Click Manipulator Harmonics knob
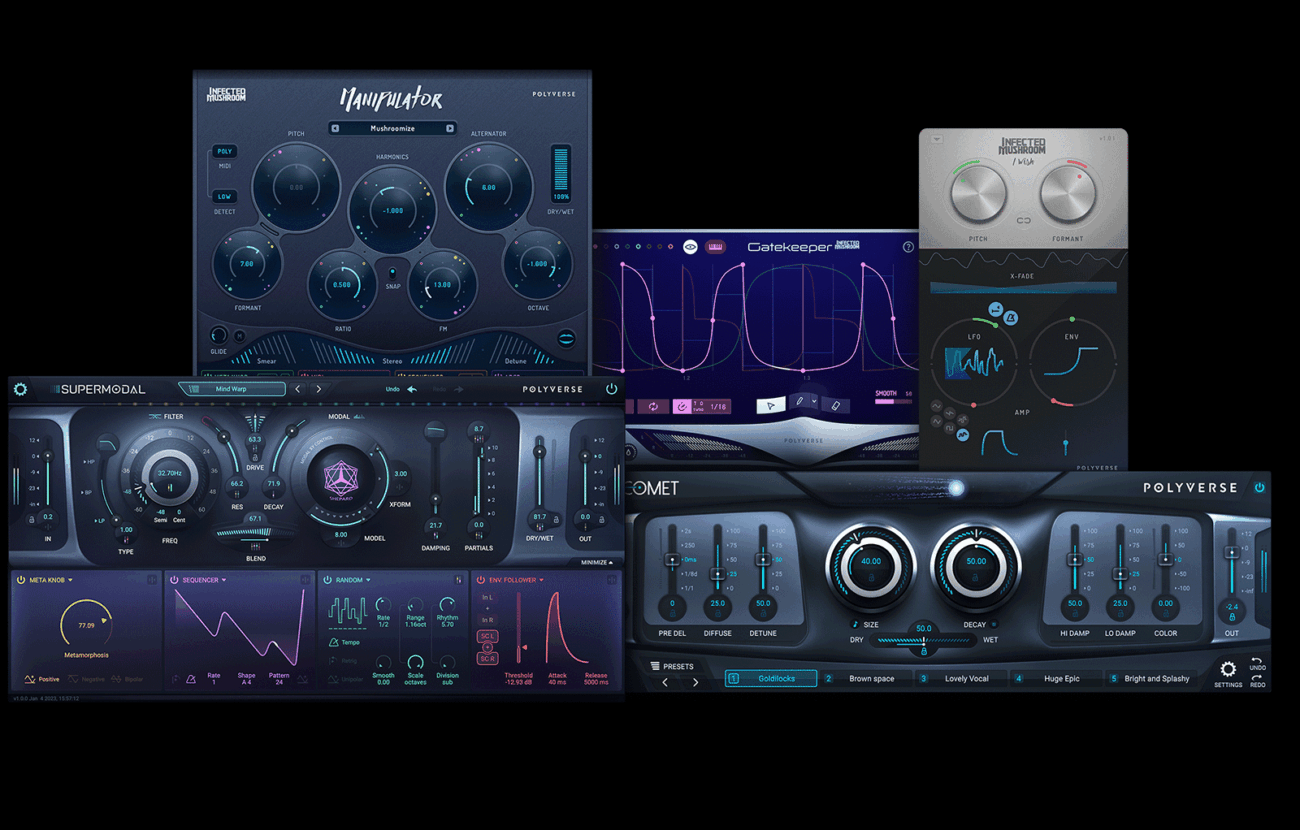 [392, 211]
